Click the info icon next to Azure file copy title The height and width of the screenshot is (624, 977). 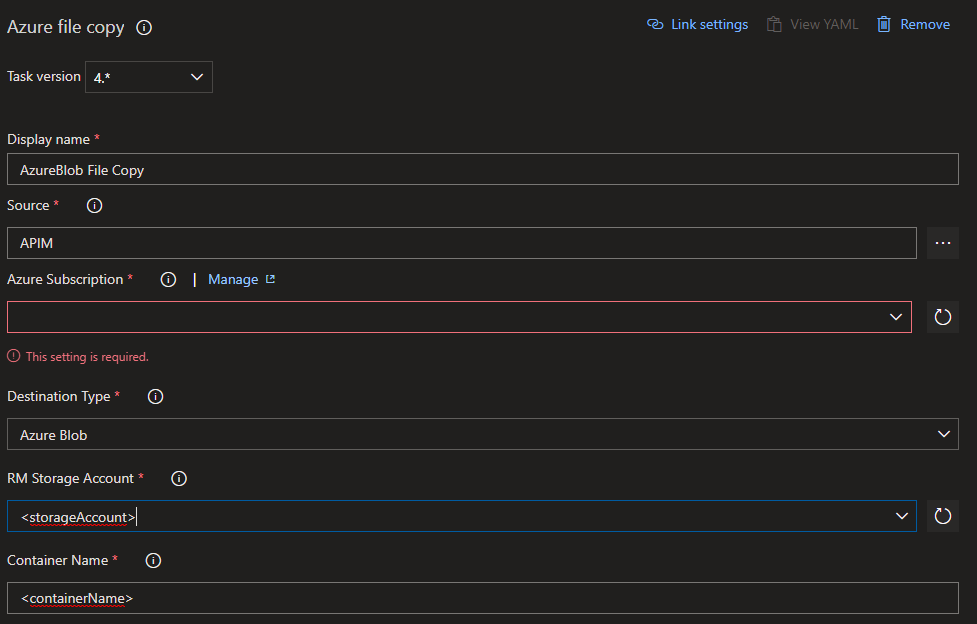[x=144, y=28]
